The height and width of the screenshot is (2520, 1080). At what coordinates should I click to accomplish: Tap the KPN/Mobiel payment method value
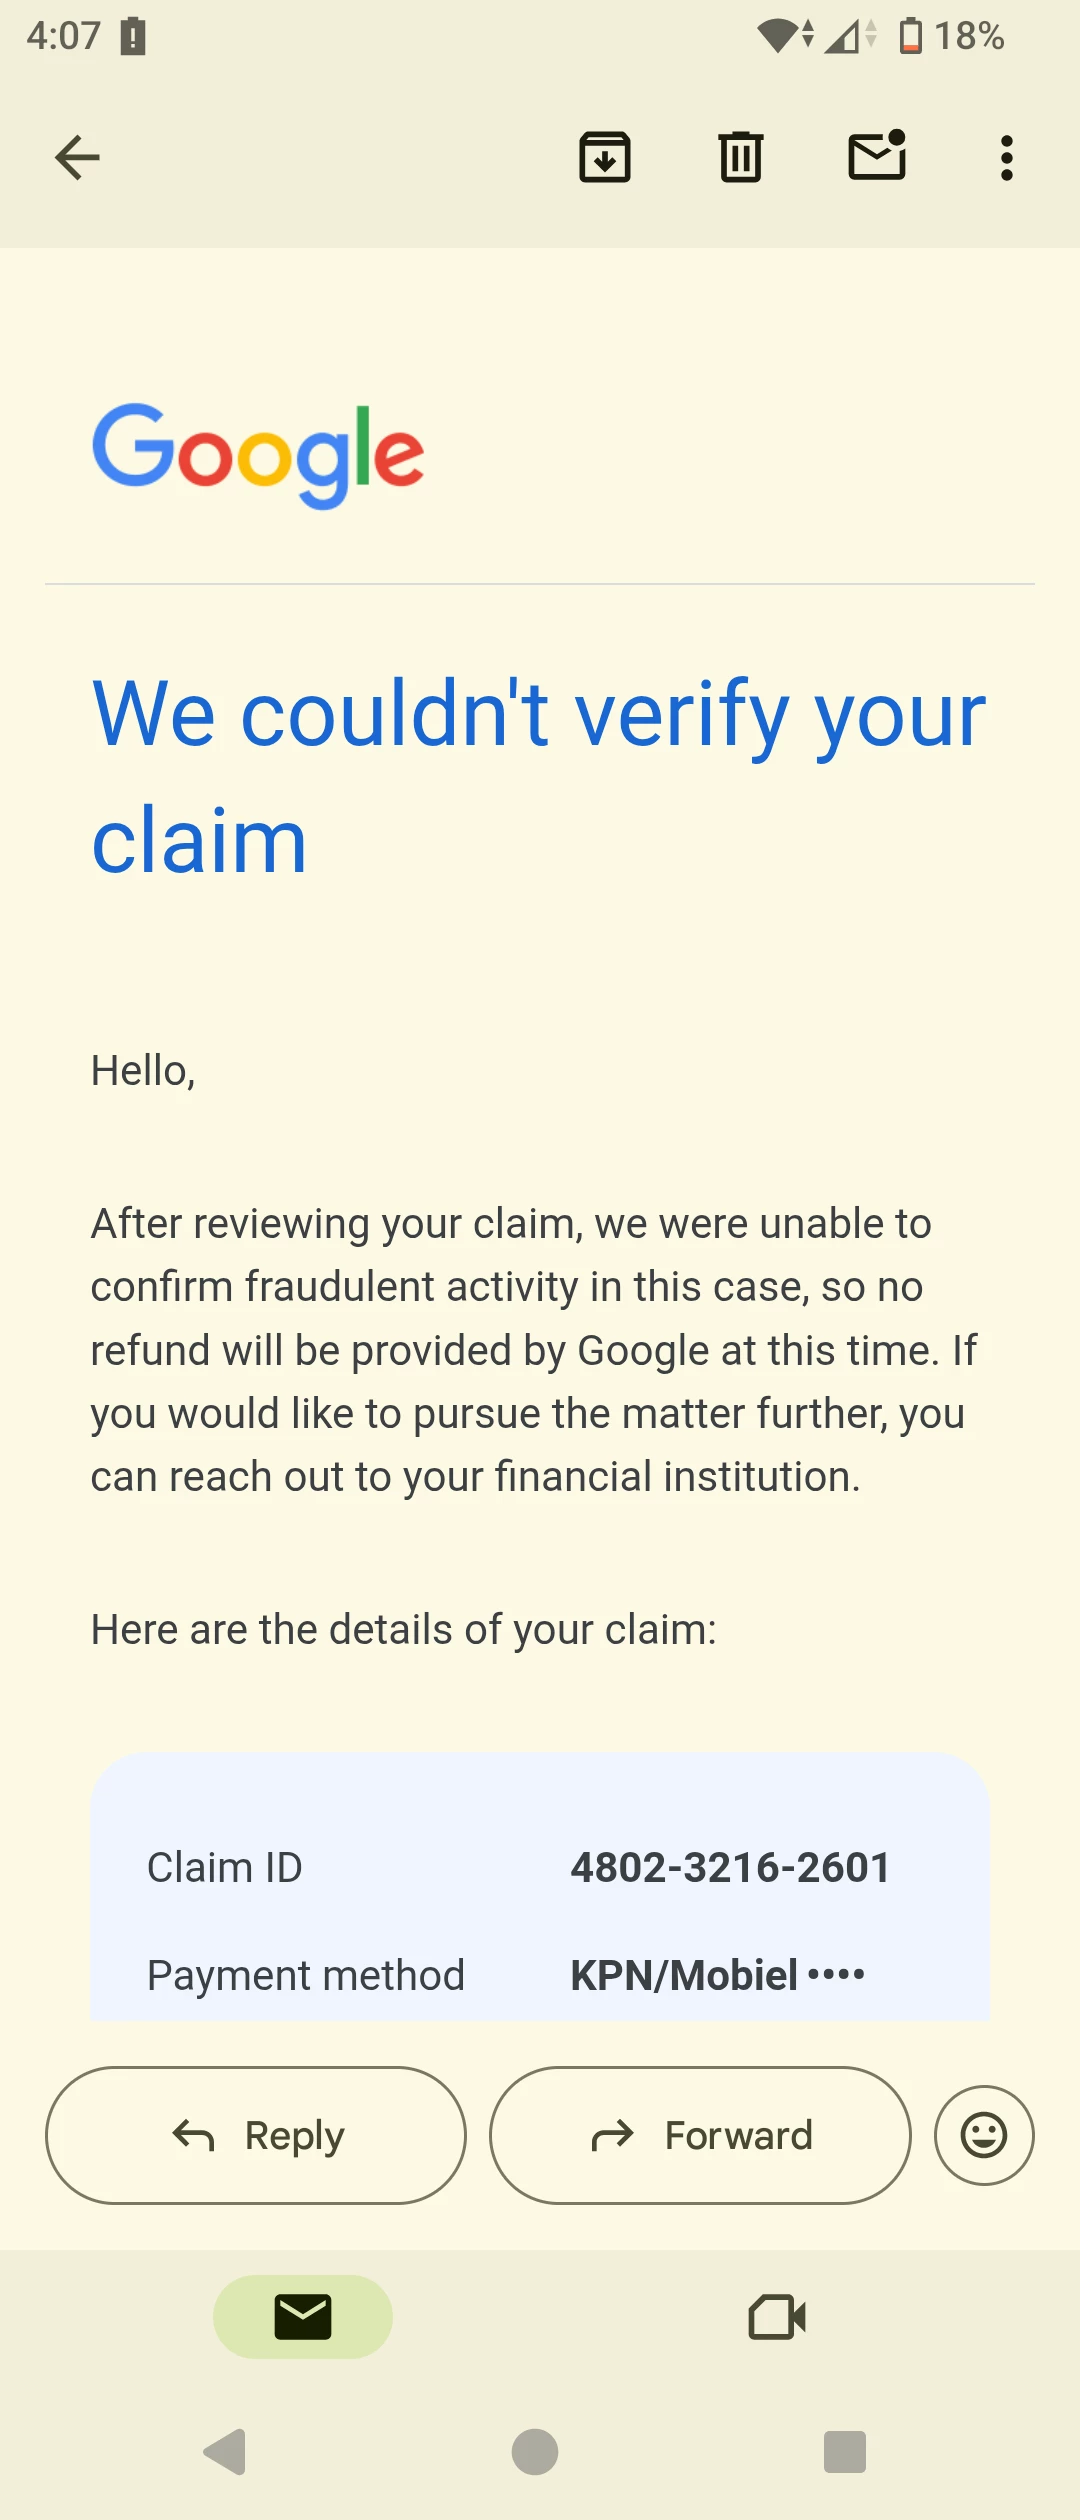[x=718, y=1975]
